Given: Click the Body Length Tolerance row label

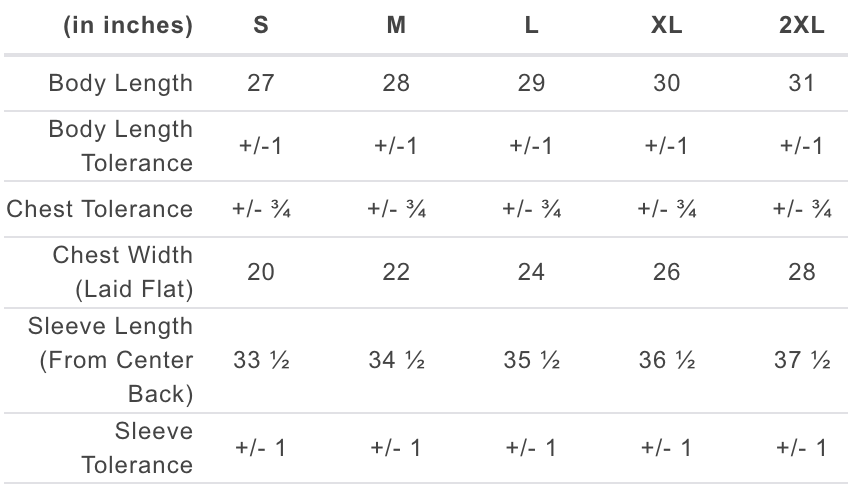Looking at the screenshot, I should click(120, 145).
